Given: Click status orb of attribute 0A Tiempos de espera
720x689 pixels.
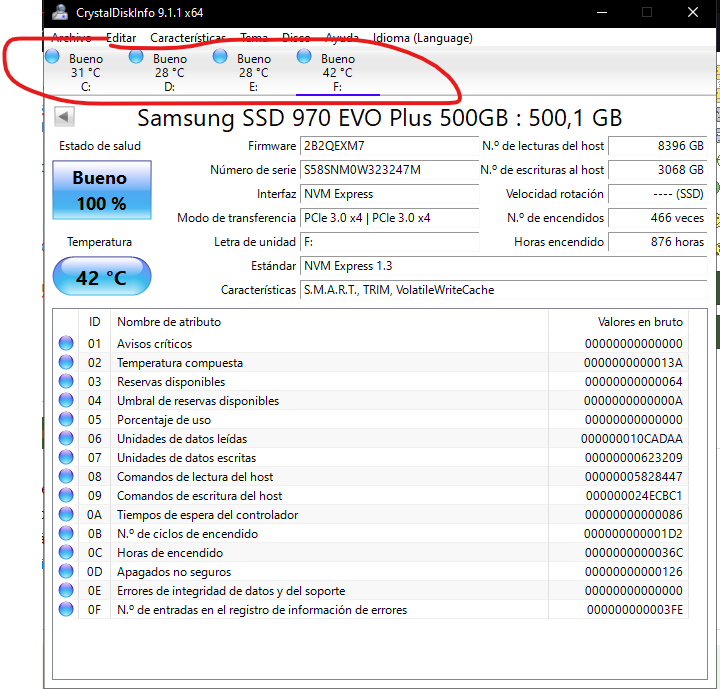Looking at the screenshot, I should coord(66,514).
